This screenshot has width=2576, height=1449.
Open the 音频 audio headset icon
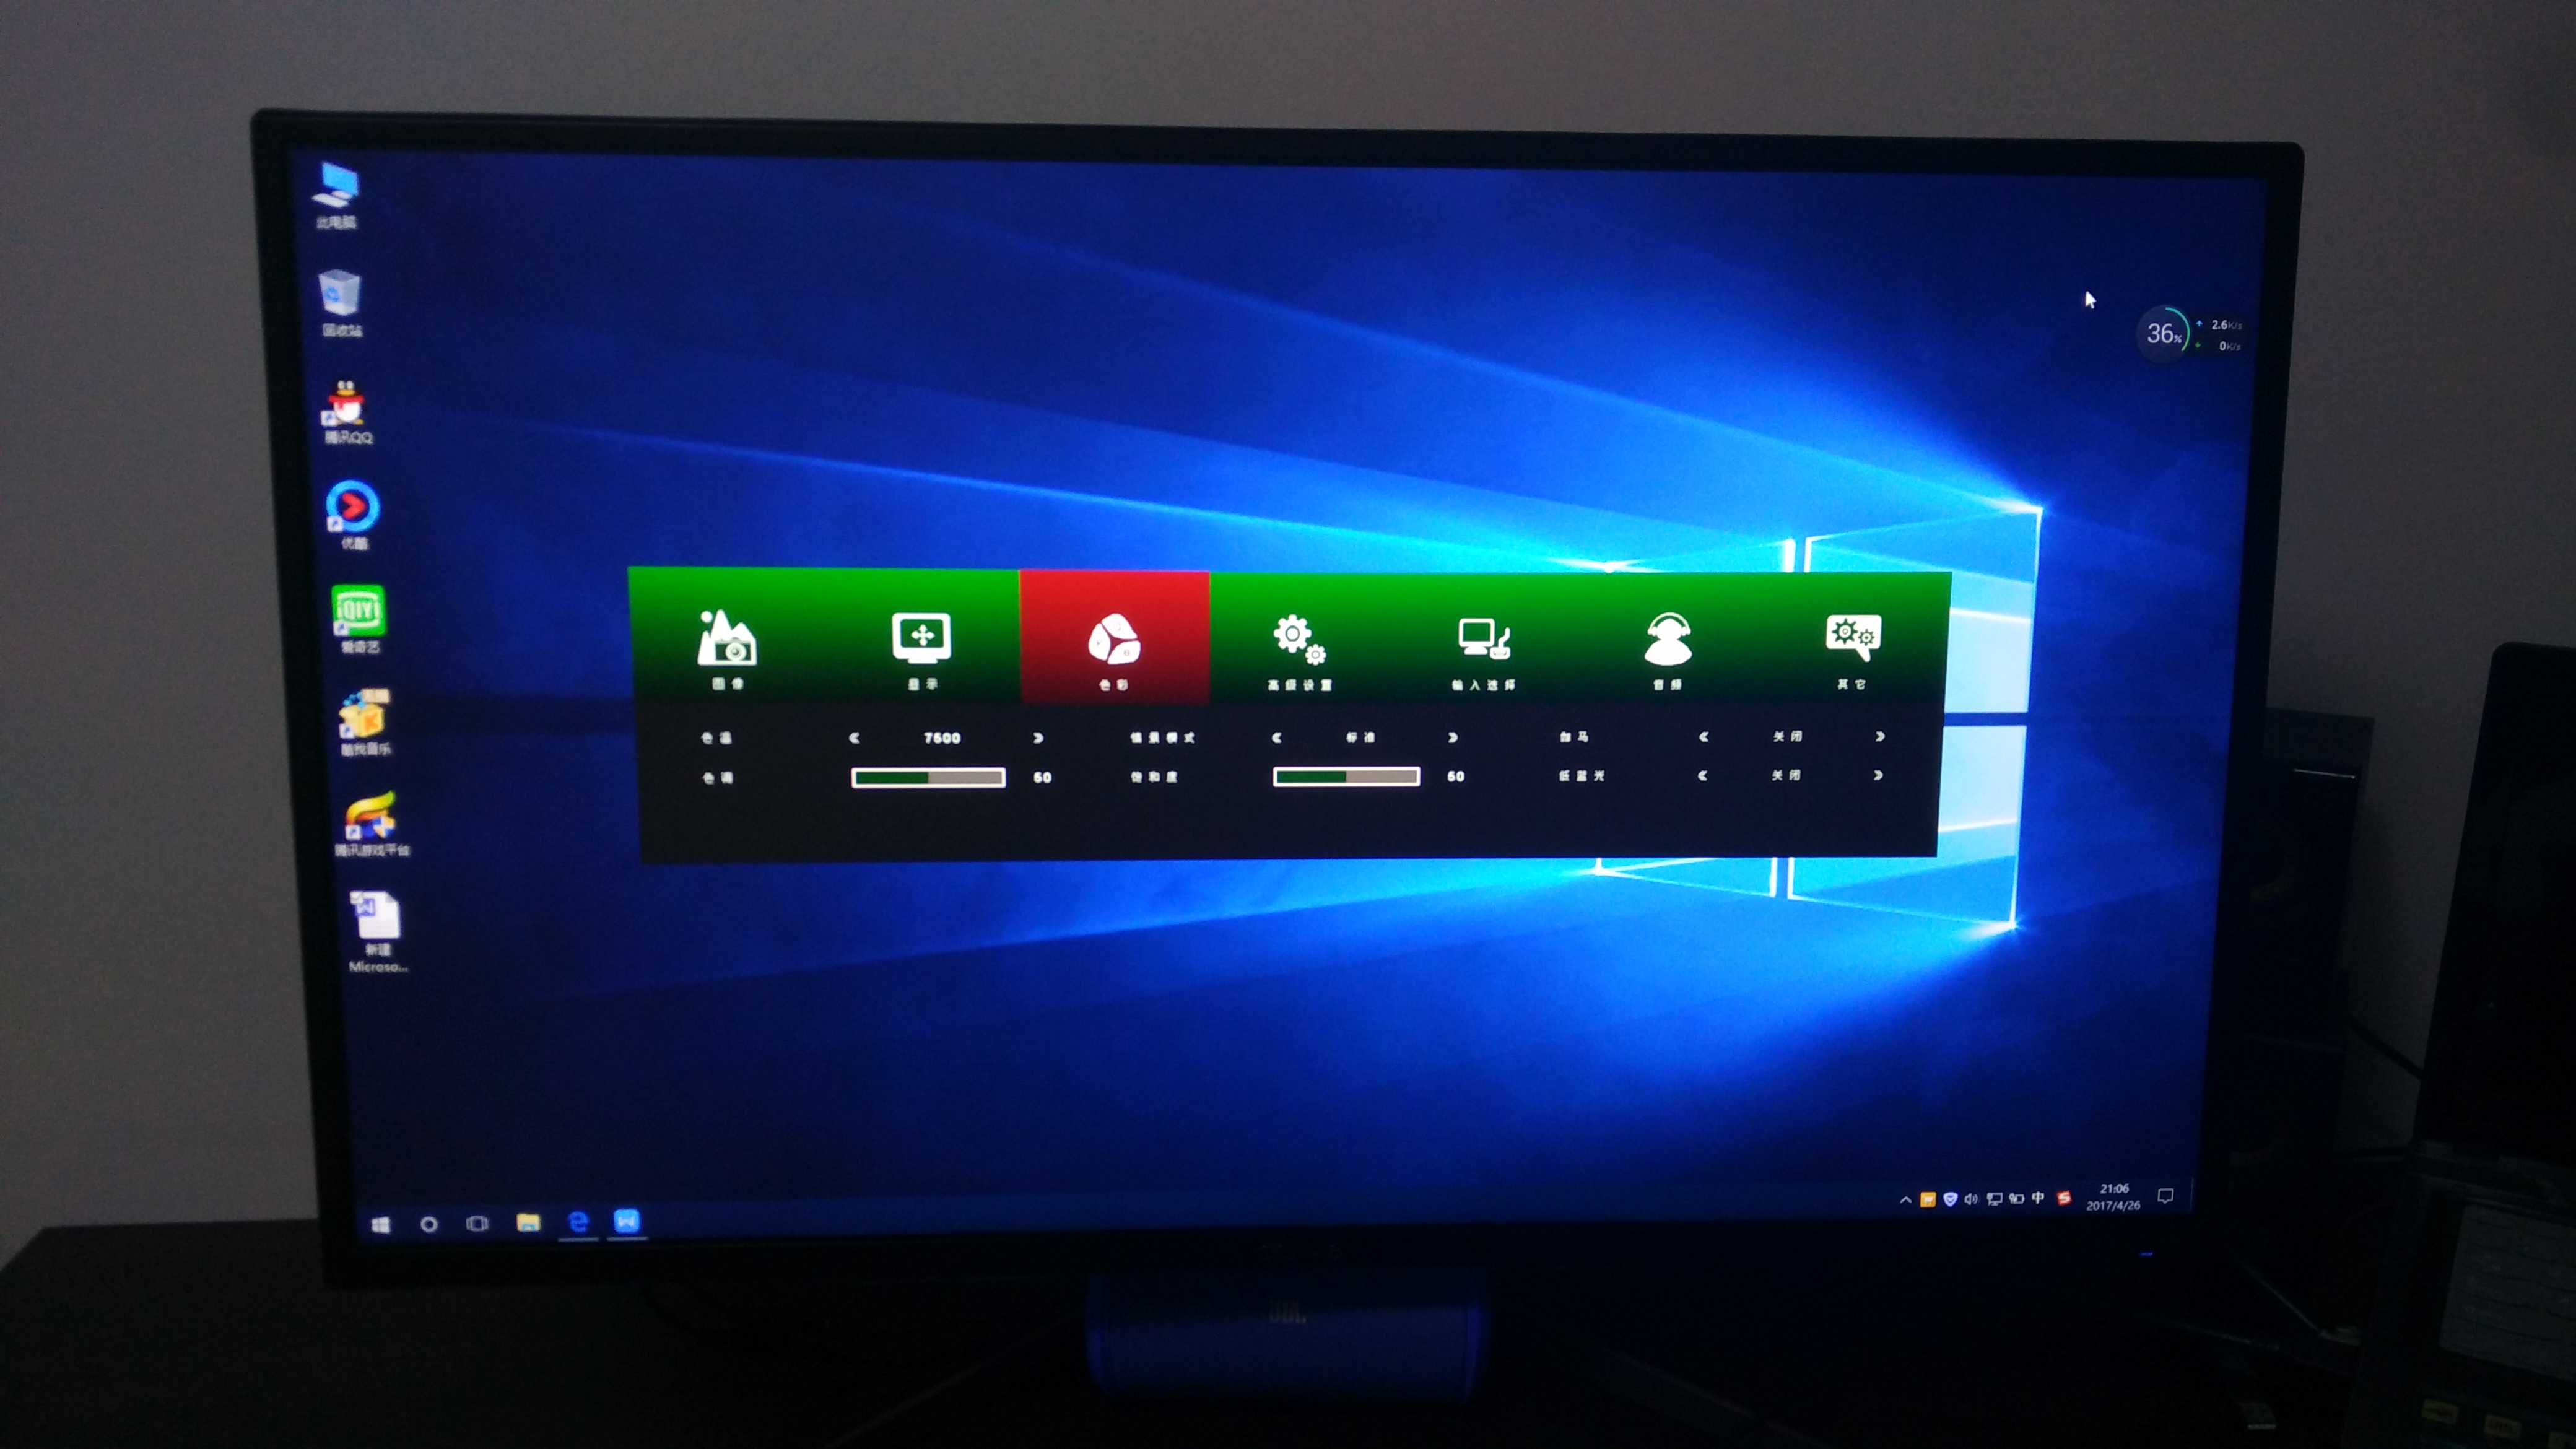(1667, 640)
